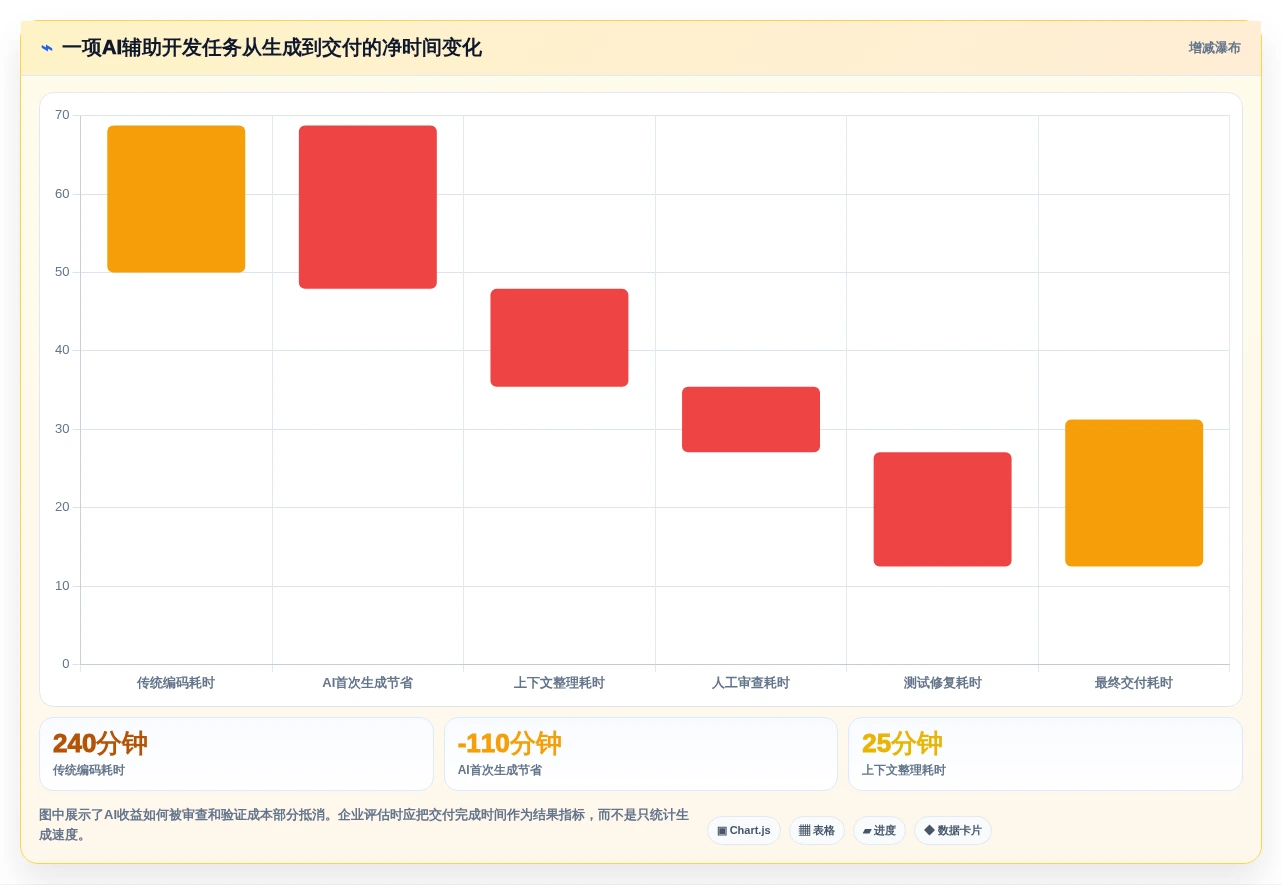Image resolution: width=1282 pixels, height=885 pixels.
Task: Click the red AI首次生成节省 bar
Action: (368, 207)
